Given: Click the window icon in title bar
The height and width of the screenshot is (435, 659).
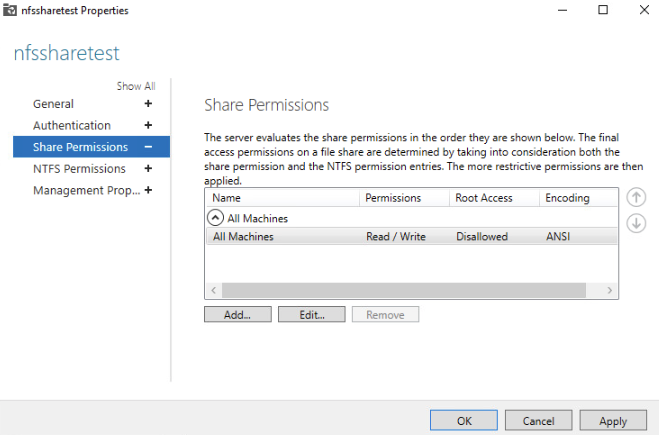Looking at the screenshot, I should [12, 10].
